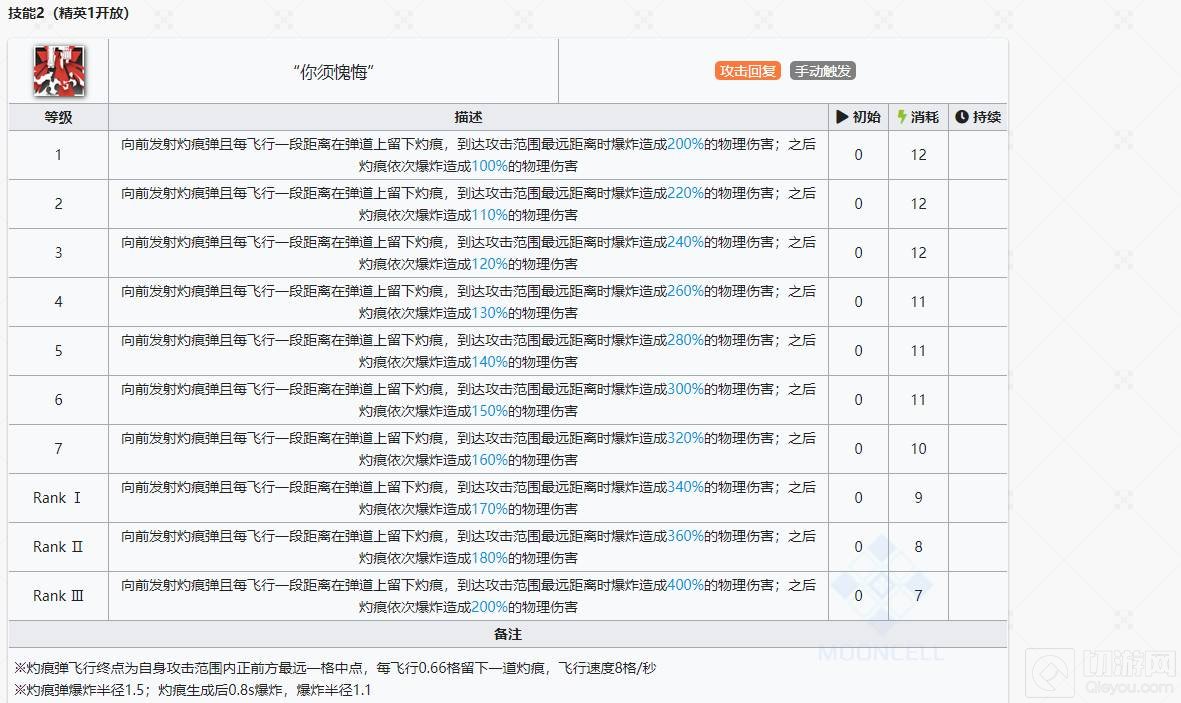Viewport: 1181px width, 703px height.
Task: Select the orange 攻击回复 tag
Action: [x=747, y=71]
